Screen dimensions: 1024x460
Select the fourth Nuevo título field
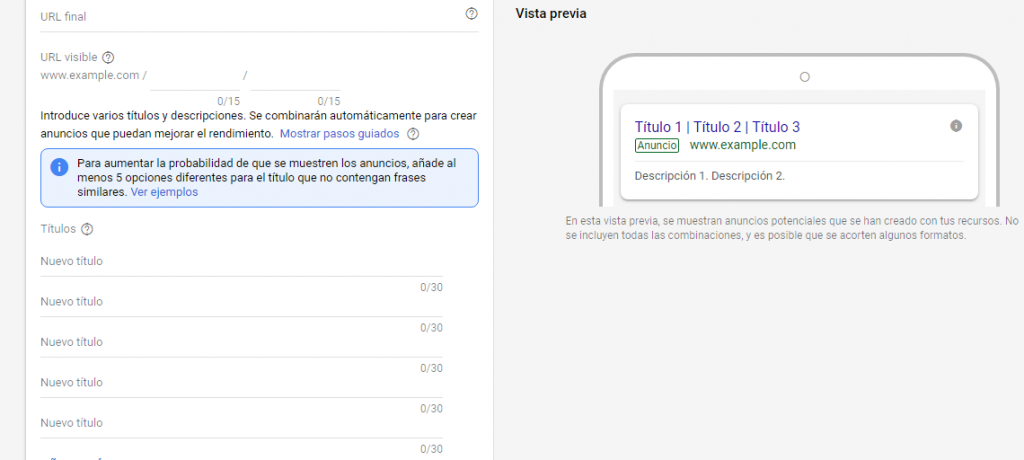point(240,382)
